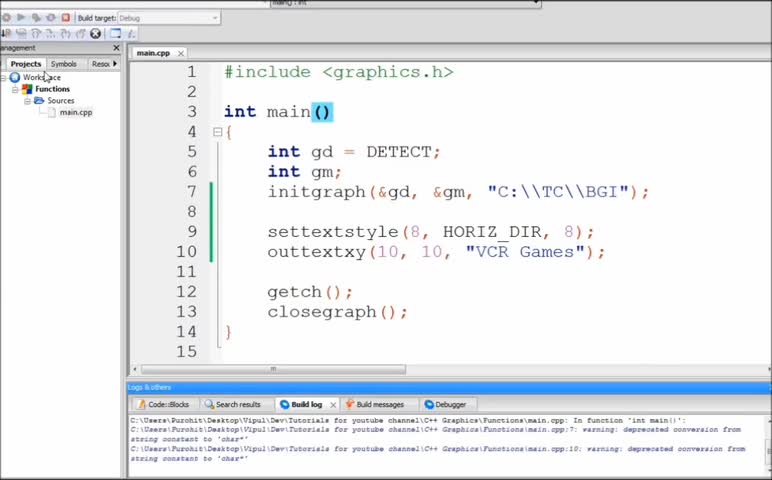Image resolution: width=772 pixels, height=480 pixels.
Task: Click the Step into instruction debugger icon
Action: coord(80,33)
